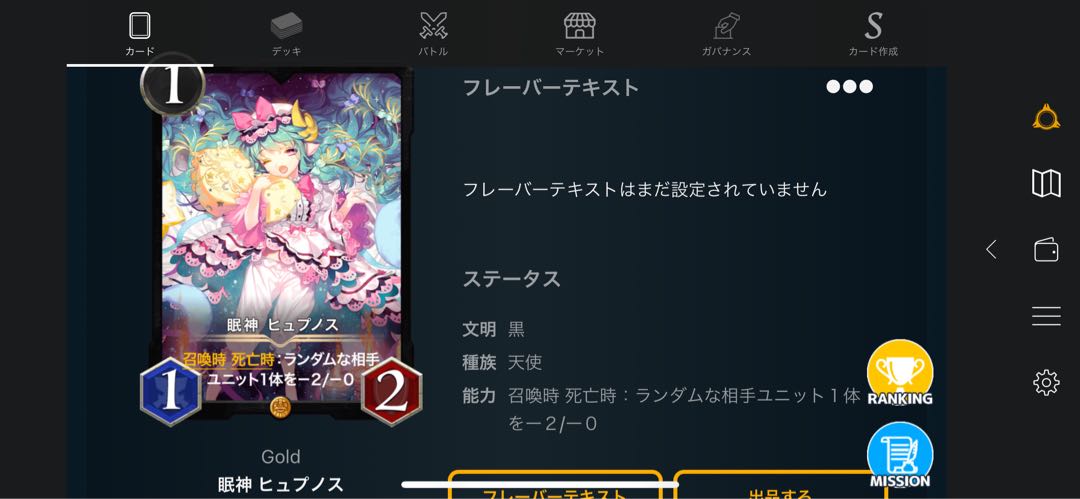Click the orange triangle logo icon
Viewport: 1080px width, 499px height.
coord(1046,116)
